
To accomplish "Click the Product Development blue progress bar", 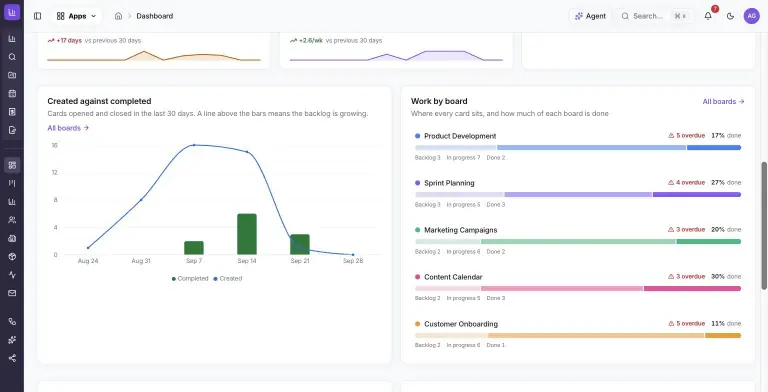I will pos(578,147).
